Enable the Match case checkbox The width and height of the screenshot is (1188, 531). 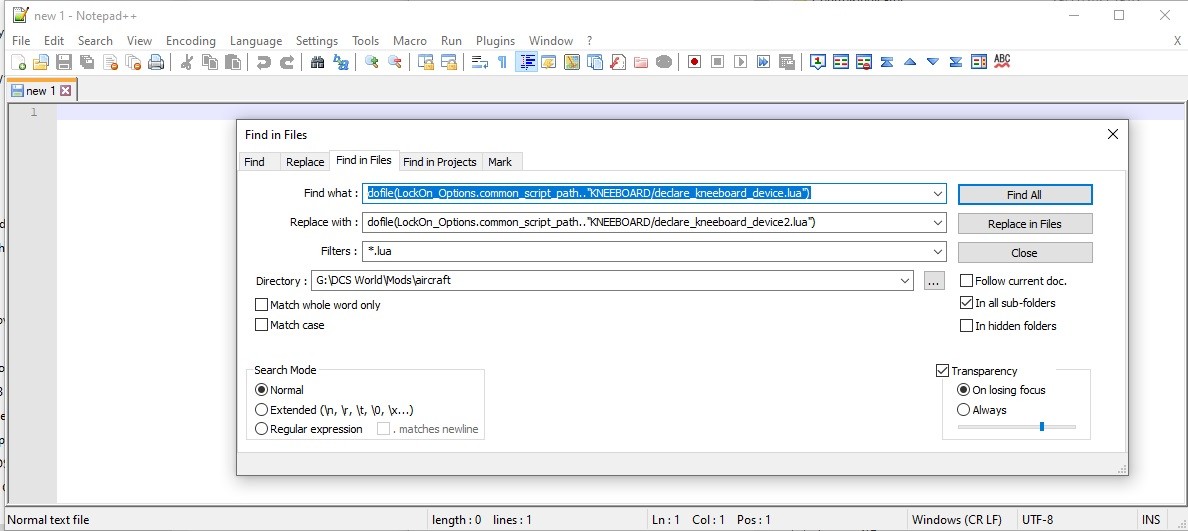(x=261, y=325)
